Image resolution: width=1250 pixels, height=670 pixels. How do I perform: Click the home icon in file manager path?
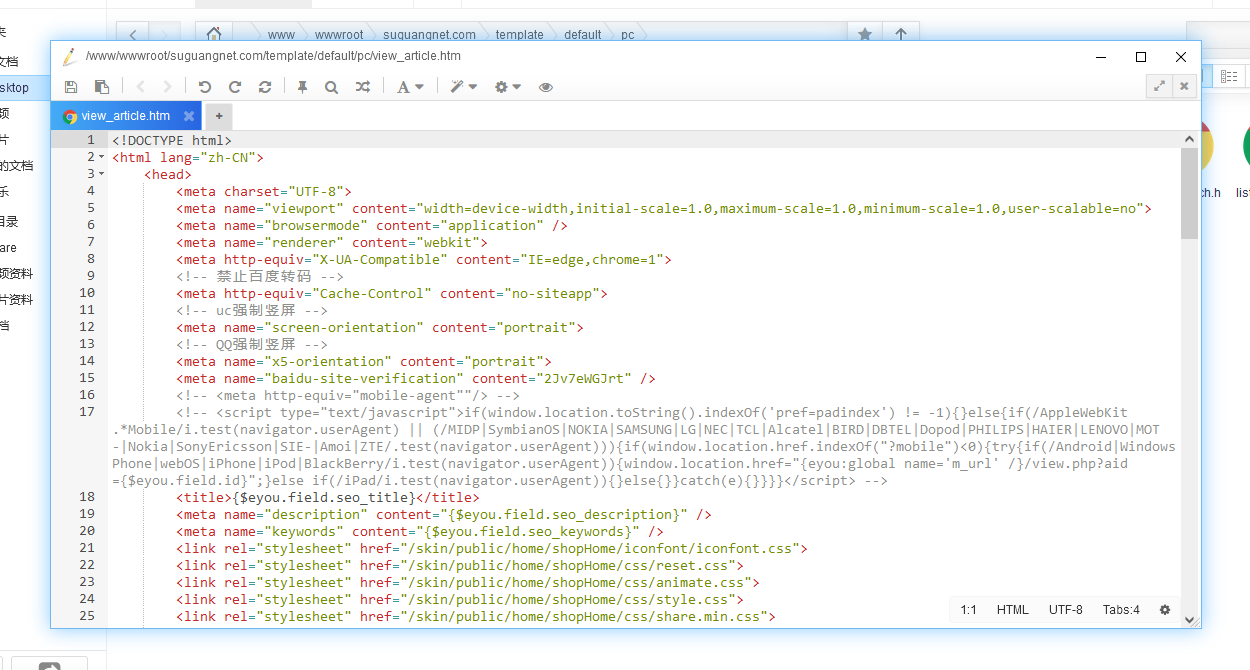213,34
